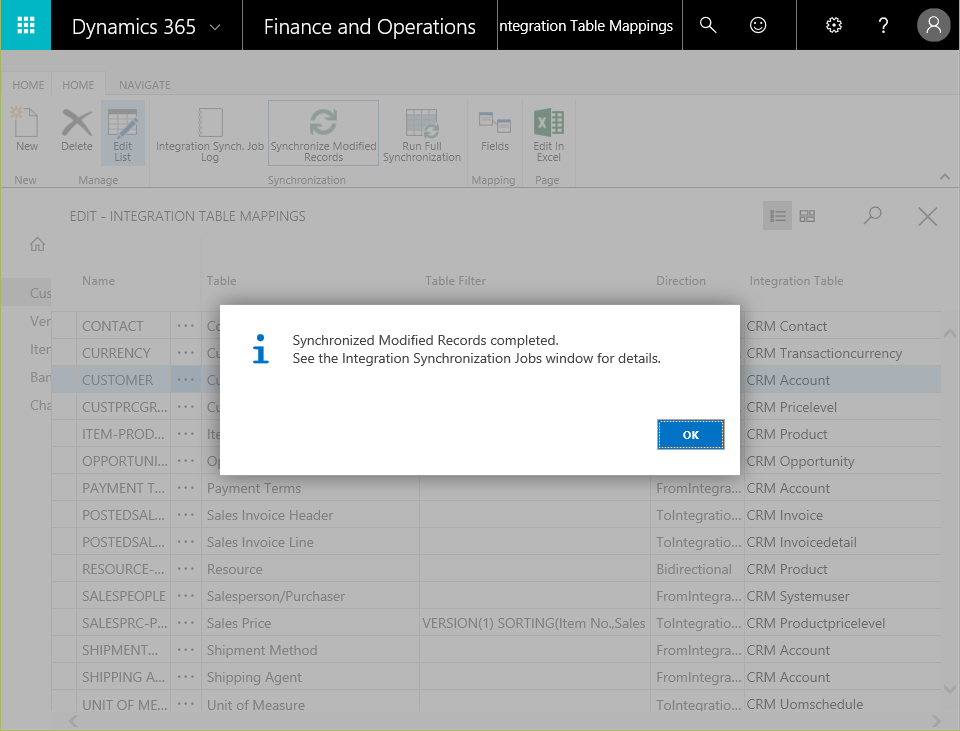Select the CONTACT mapping name cell
Screen dimensions: 960x731
124,326
